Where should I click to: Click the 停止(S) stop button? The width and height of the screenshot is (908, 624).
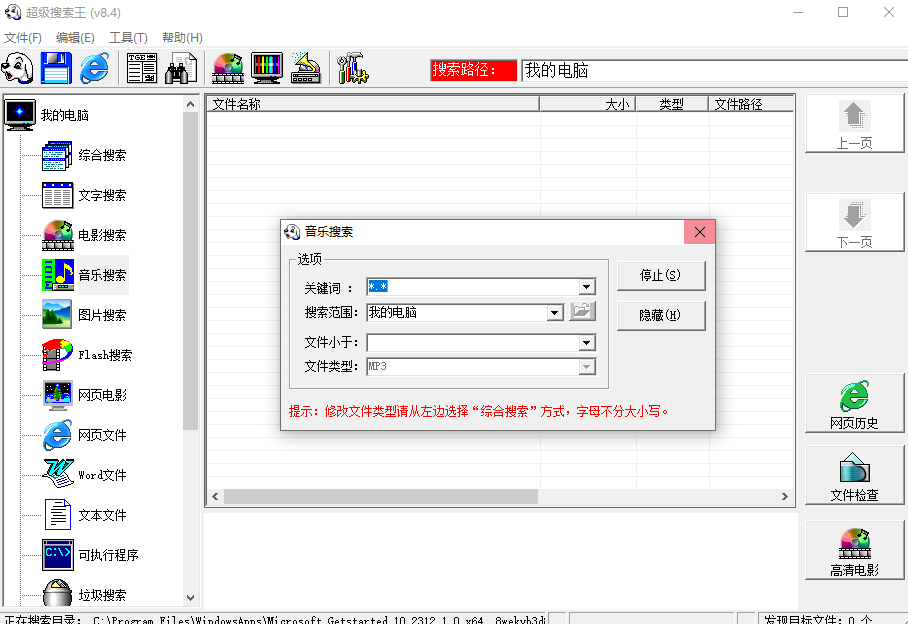(661, 276)
